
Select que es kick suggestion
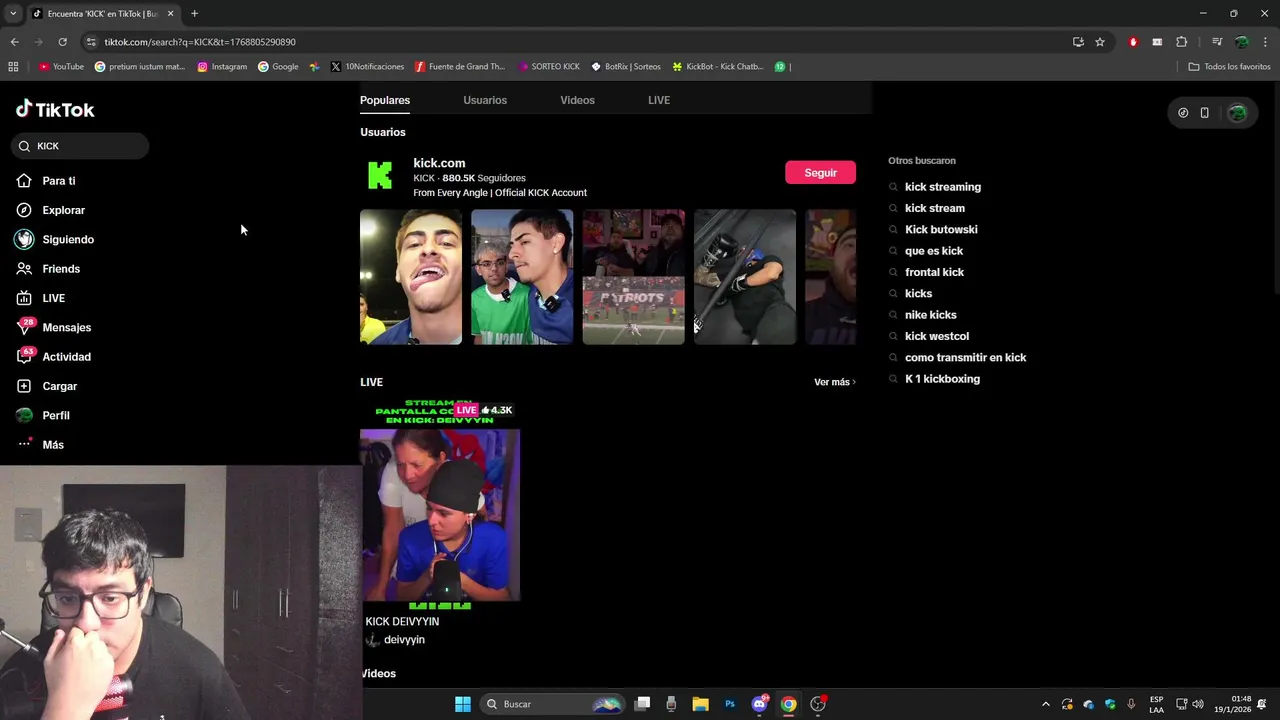(x=934, y=251)
